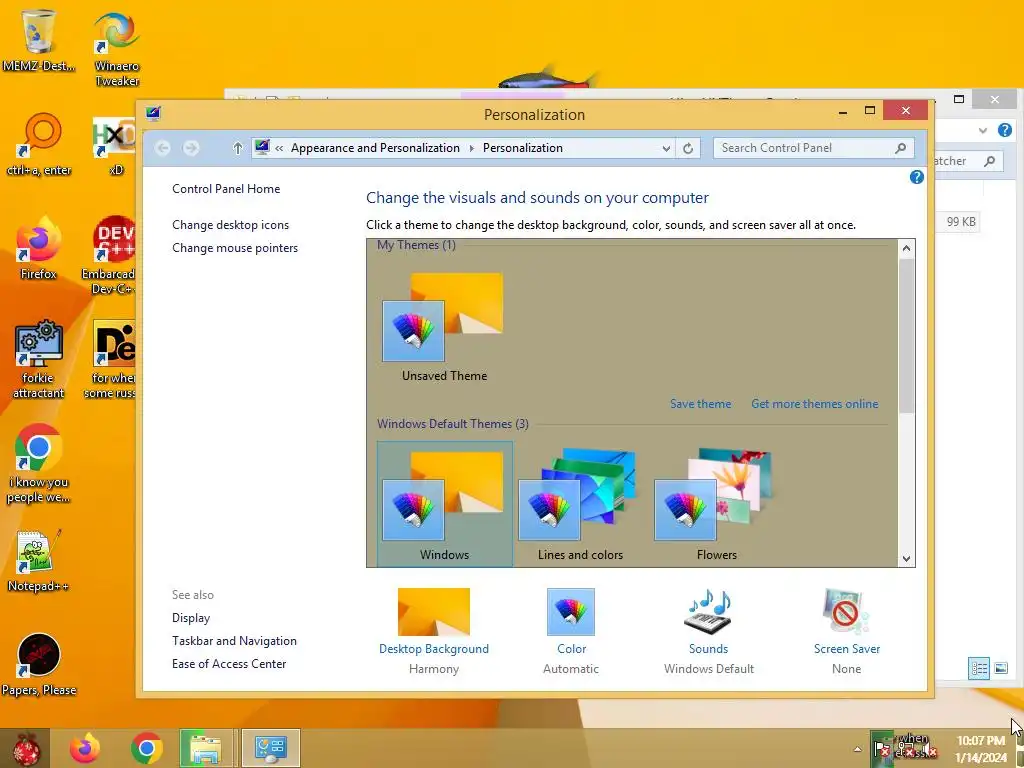Show hidden system tray icons
The height and width of the screenshot is (768, 1024).
[857, 749]
